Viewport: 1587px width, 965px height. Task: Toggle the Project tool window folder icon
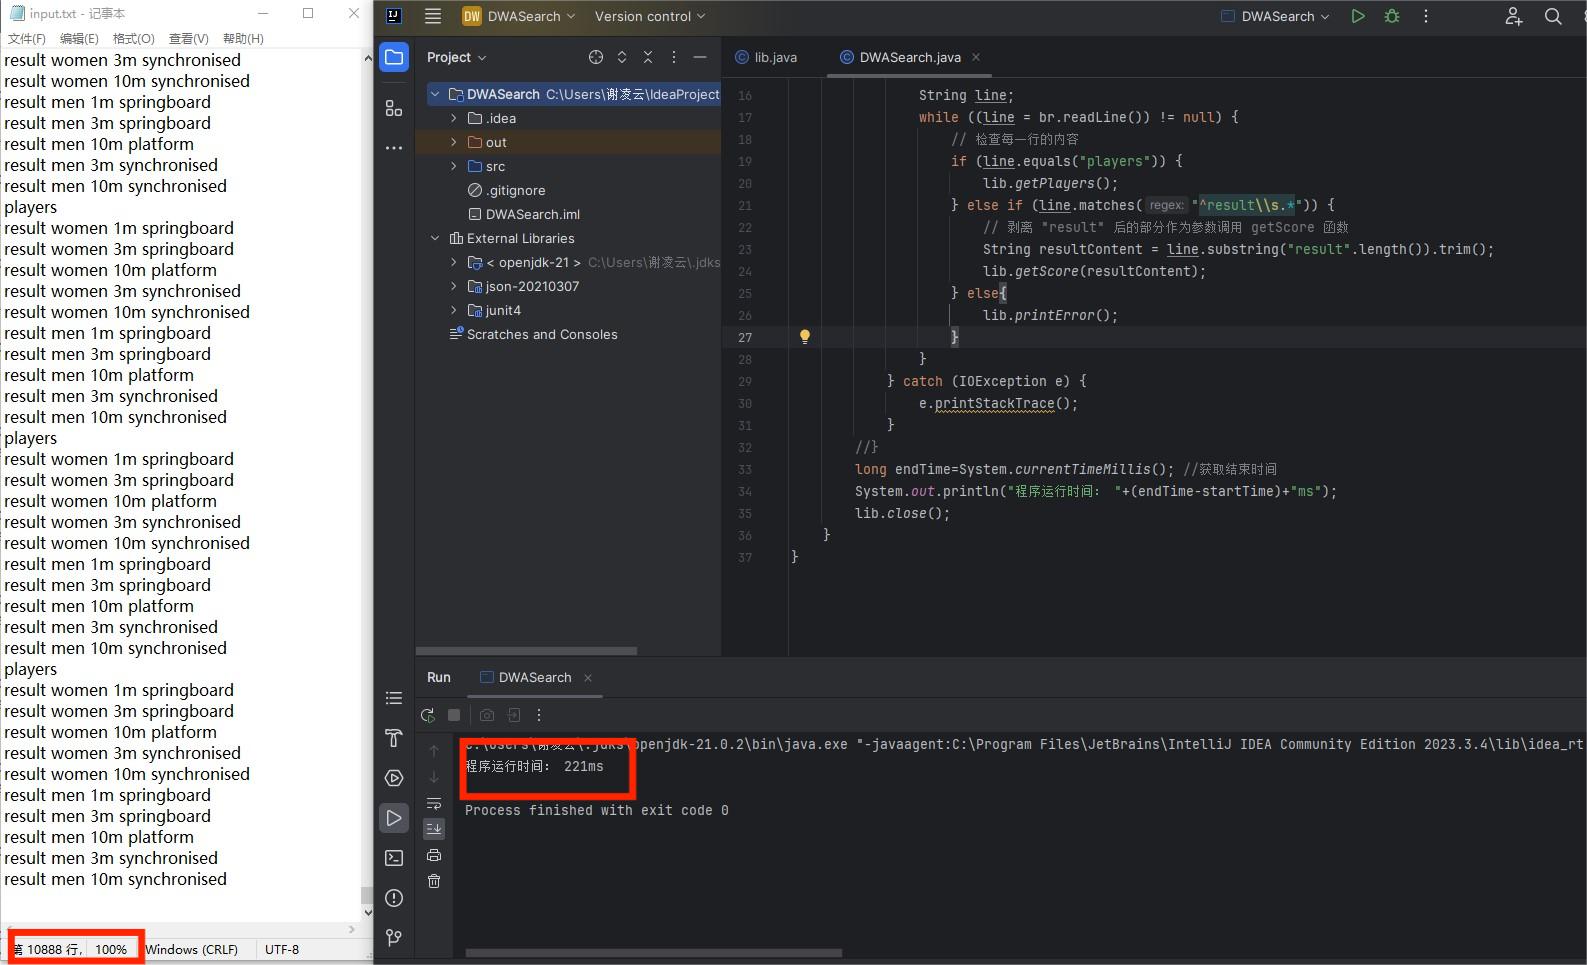pyautogui.click(x=394, y=57)
